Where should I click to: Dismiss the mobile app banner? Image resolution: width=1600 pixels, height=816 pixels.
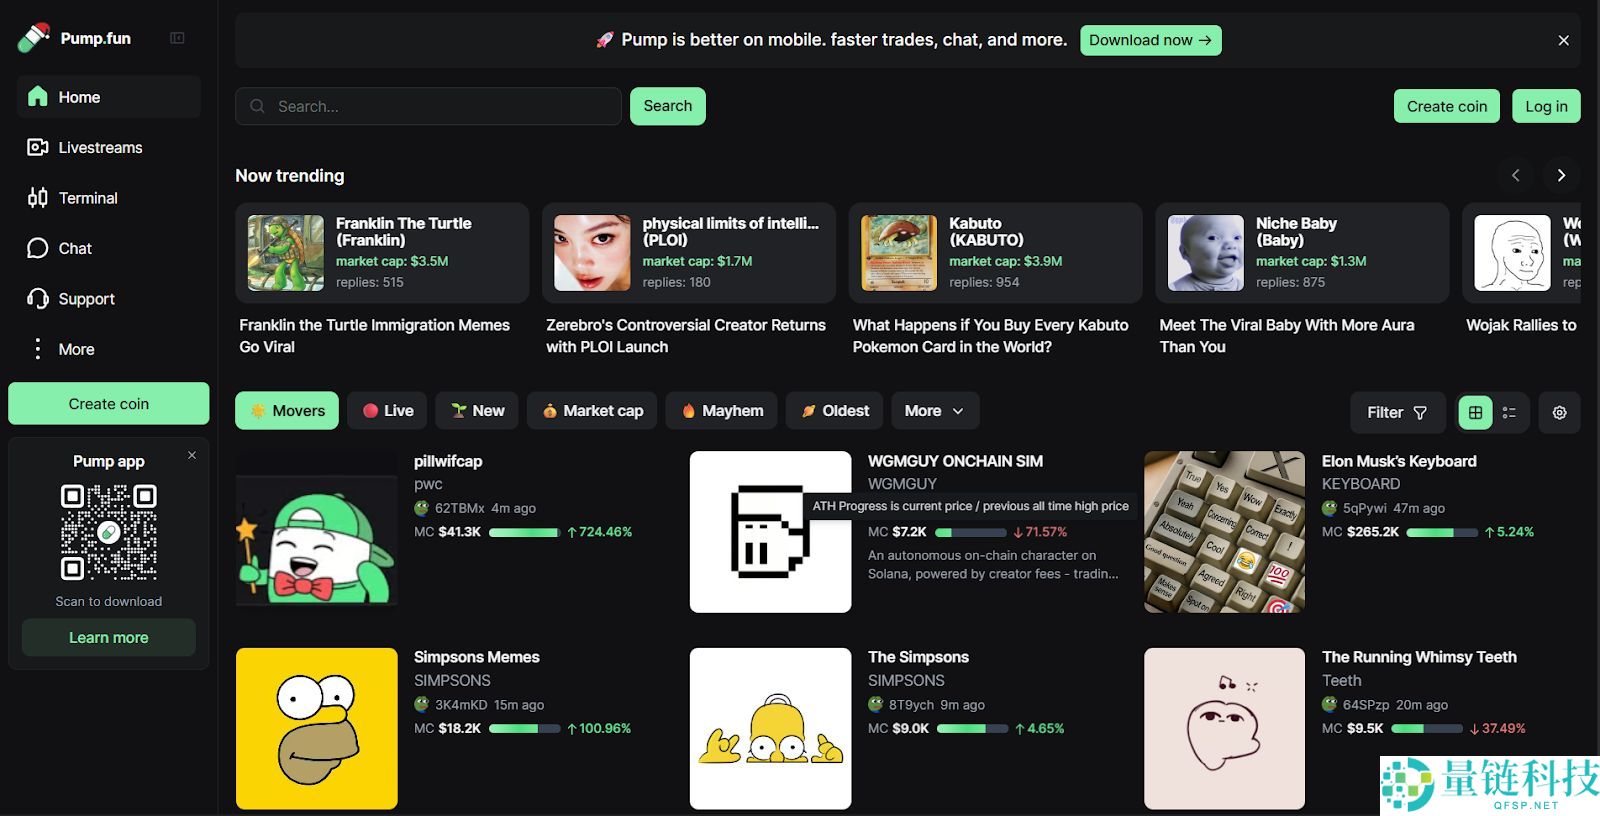[x=1563, y=40]
